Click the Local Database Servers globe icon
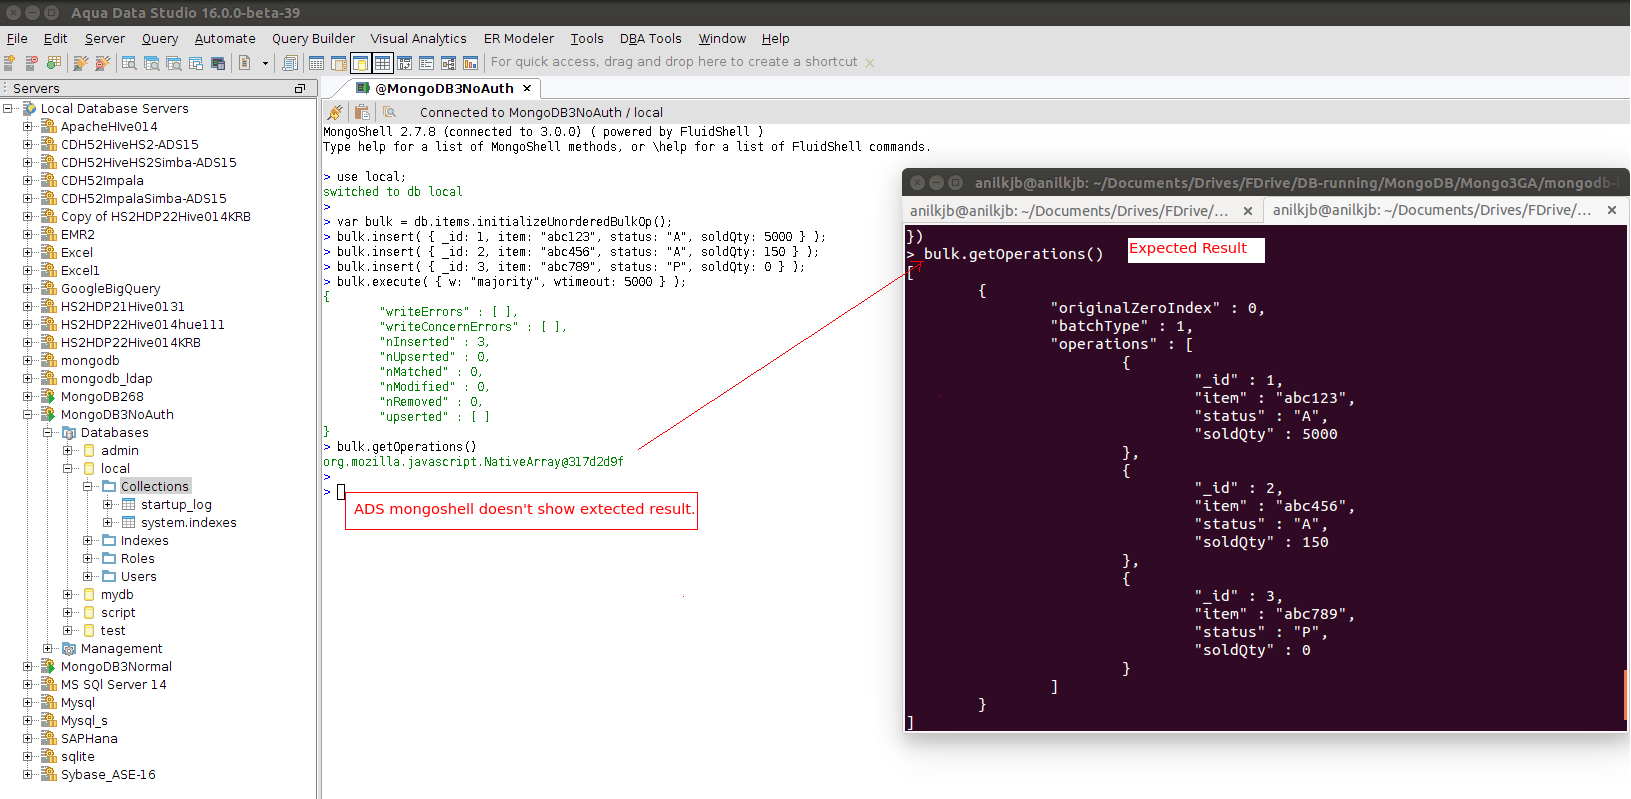 (x=29, y=108)
